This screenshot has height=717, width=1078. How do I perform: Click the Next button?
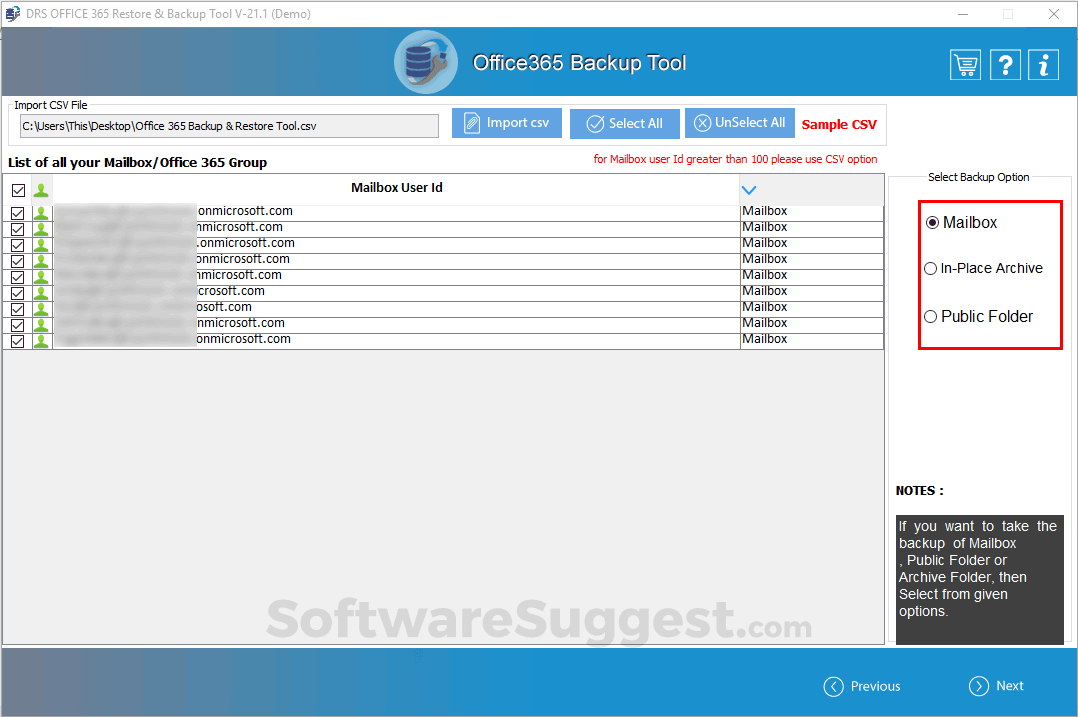(996, 686)
